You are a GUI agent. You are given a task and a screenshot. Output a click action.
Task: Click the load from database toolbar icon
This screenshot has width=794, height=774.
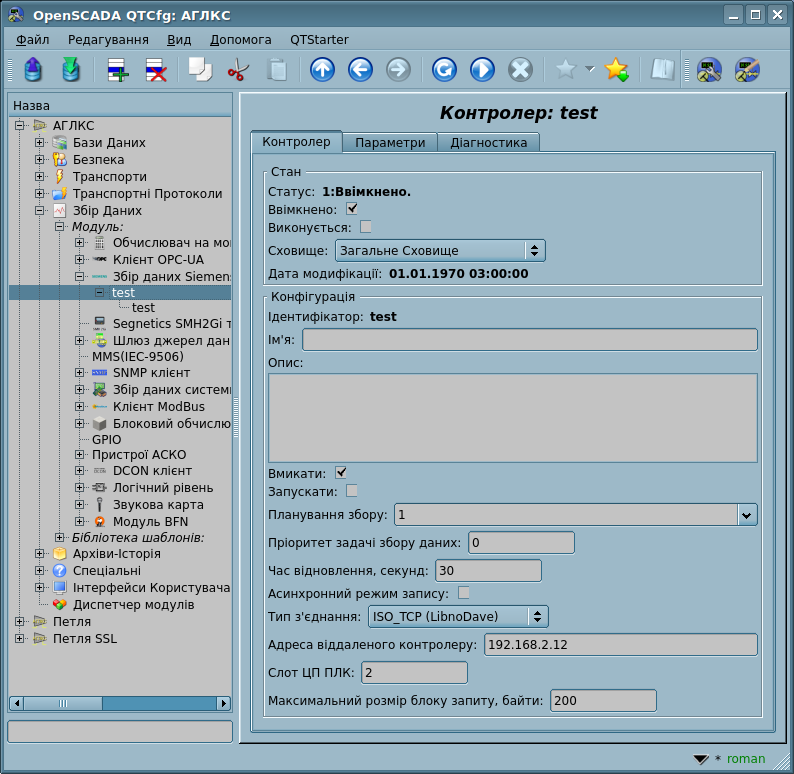tap(33, 70)
